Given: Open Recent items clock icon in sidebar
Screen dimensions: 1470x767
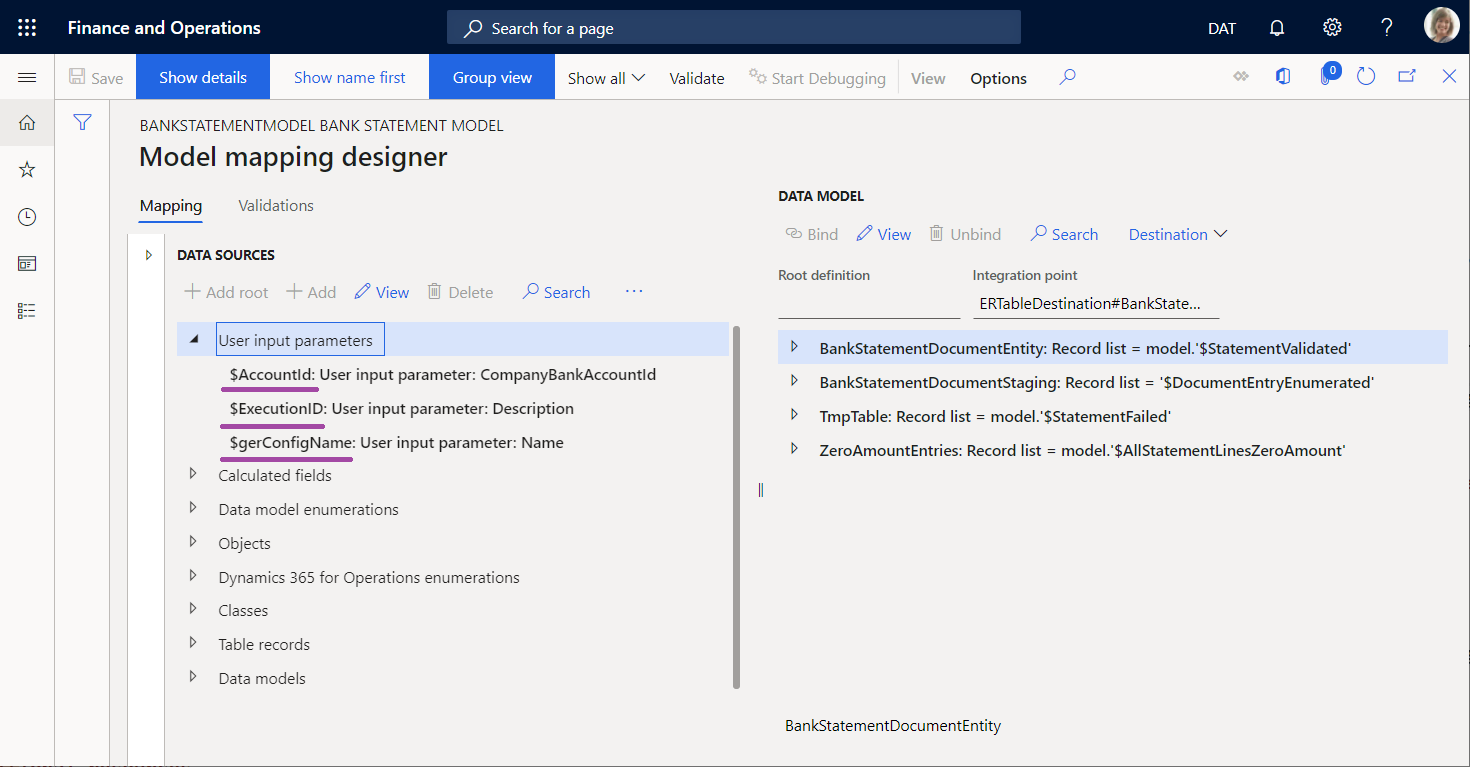Looking at the screenshot, I should (26, 216).
